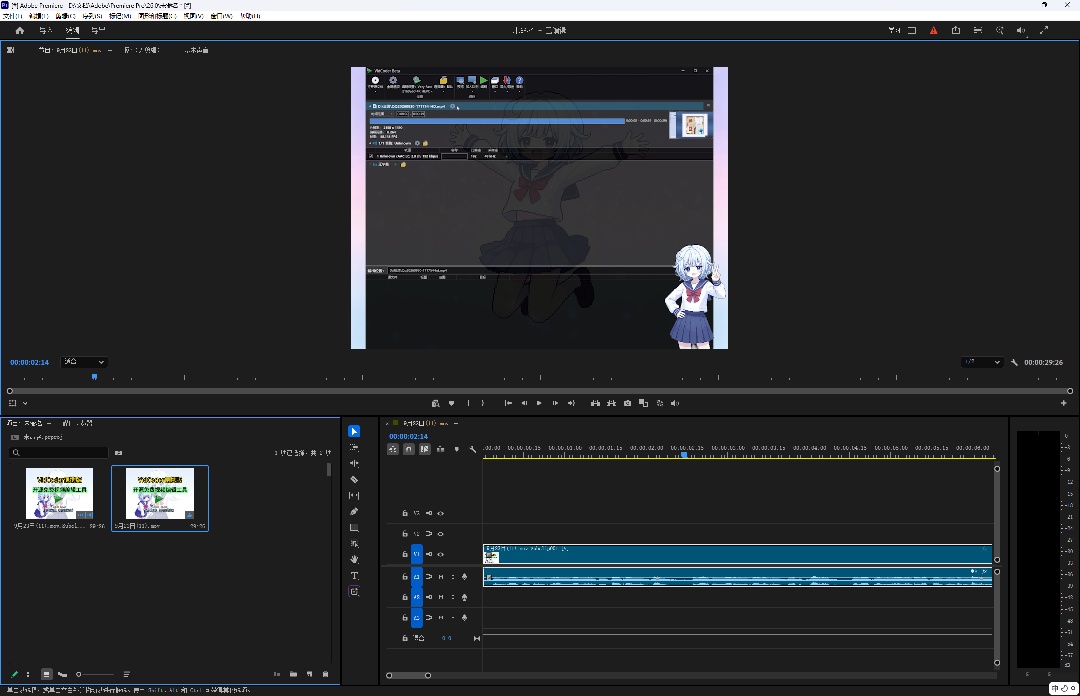Open timeline wrench display settings
The height and width of the screenshot is (696, 1080).
point(472,449)
